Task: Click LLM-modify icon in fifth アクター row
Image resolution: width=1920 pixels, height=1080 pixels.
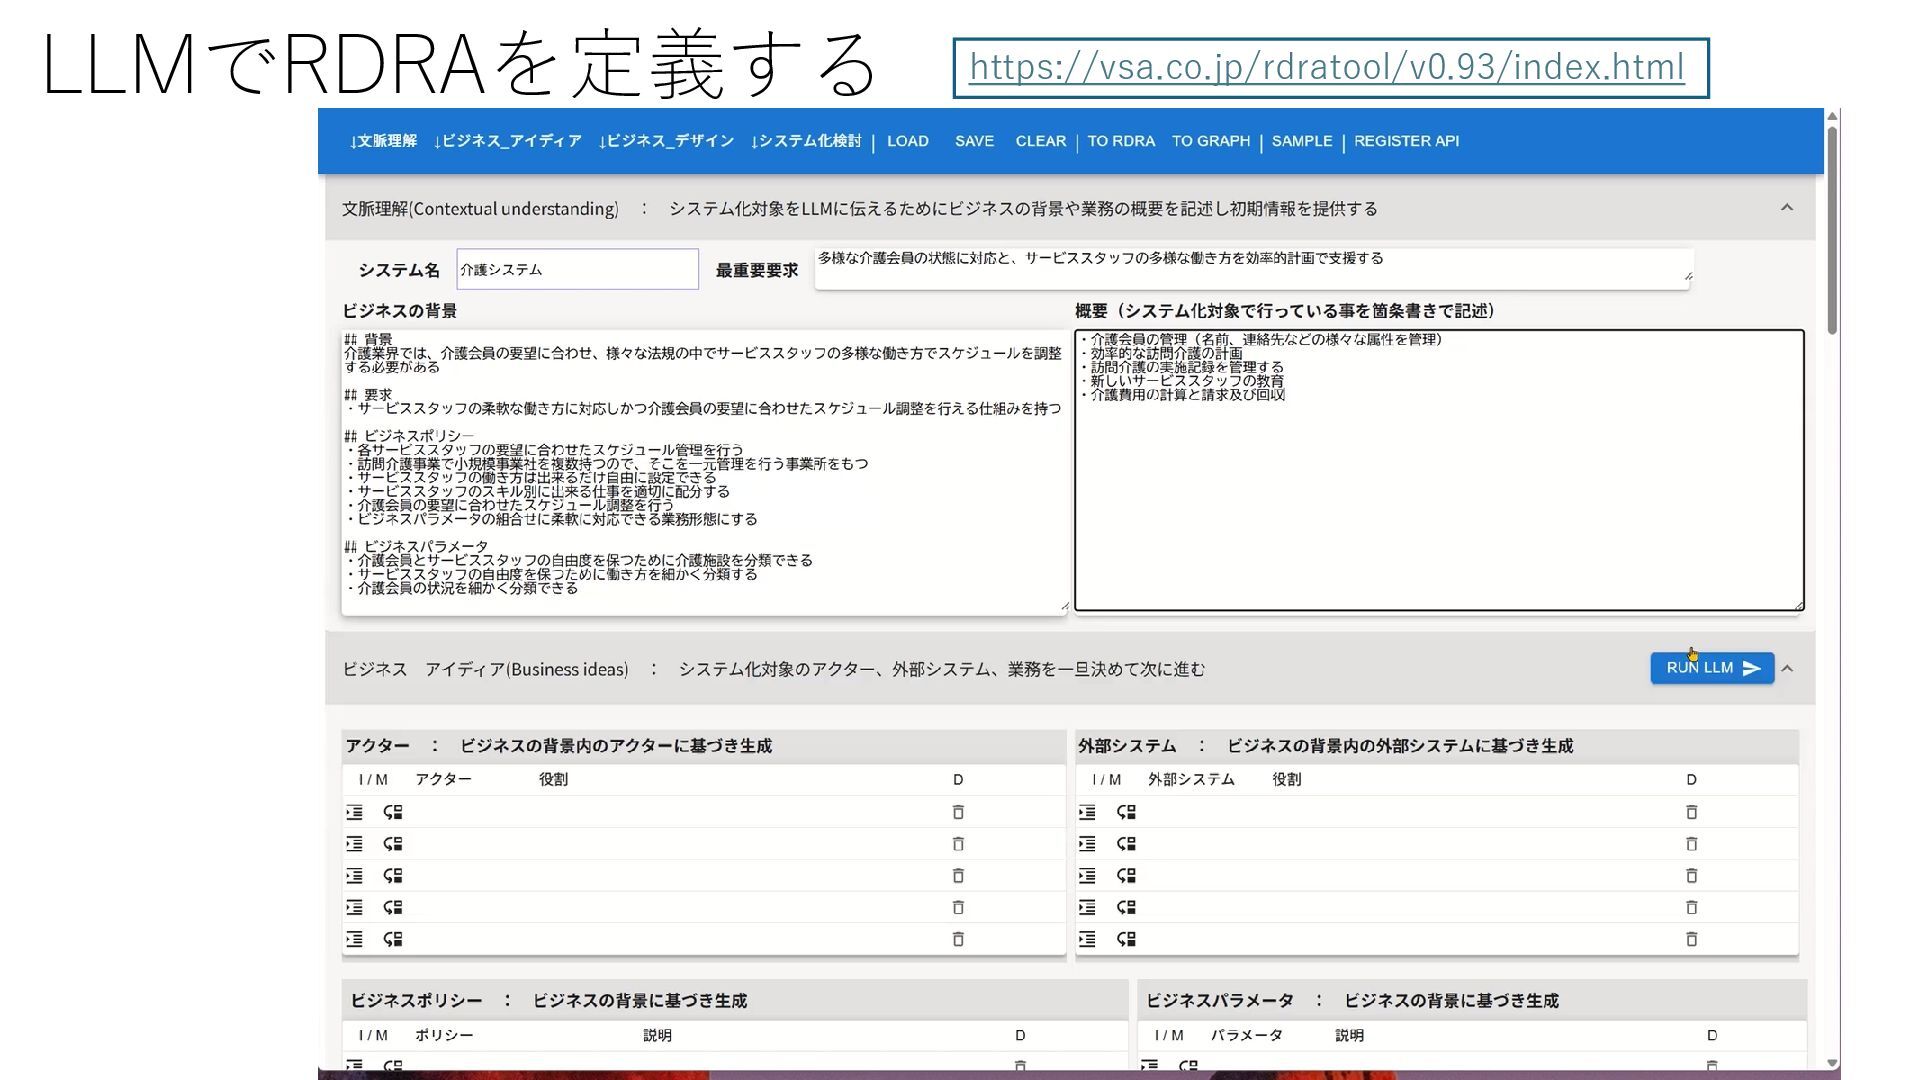Action: 393,939
